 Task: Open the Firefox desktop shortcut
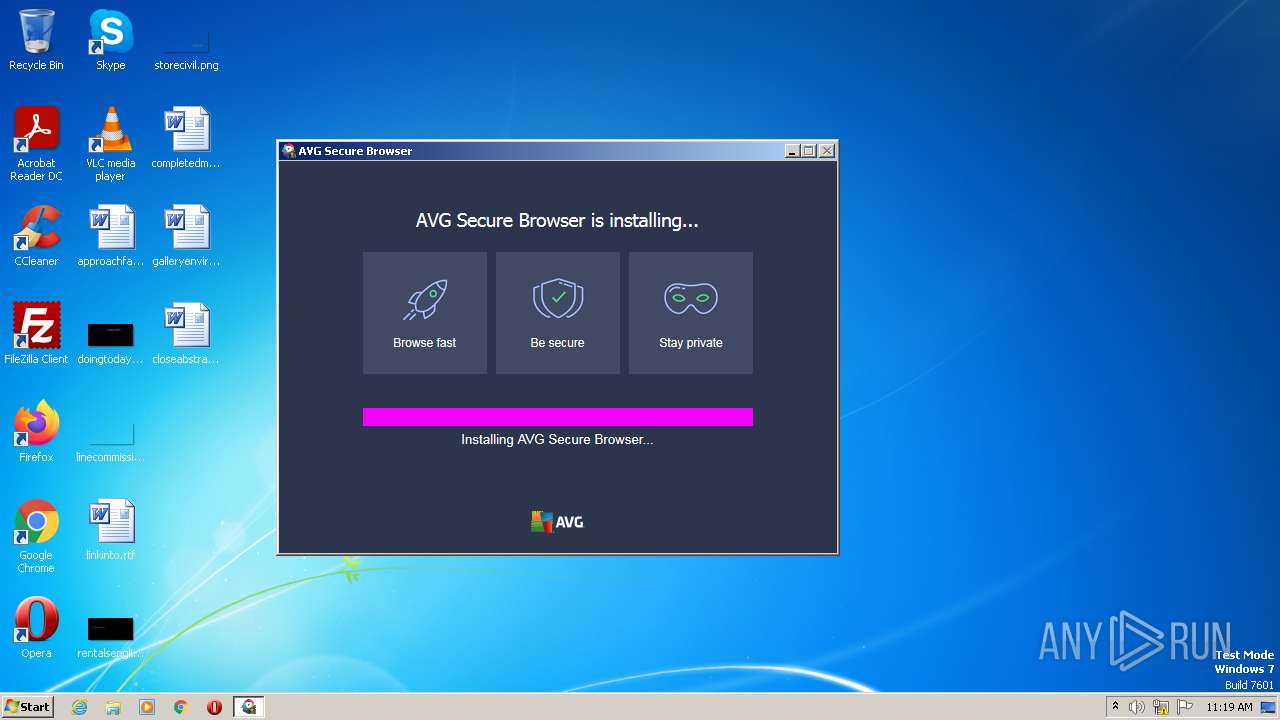36,432
